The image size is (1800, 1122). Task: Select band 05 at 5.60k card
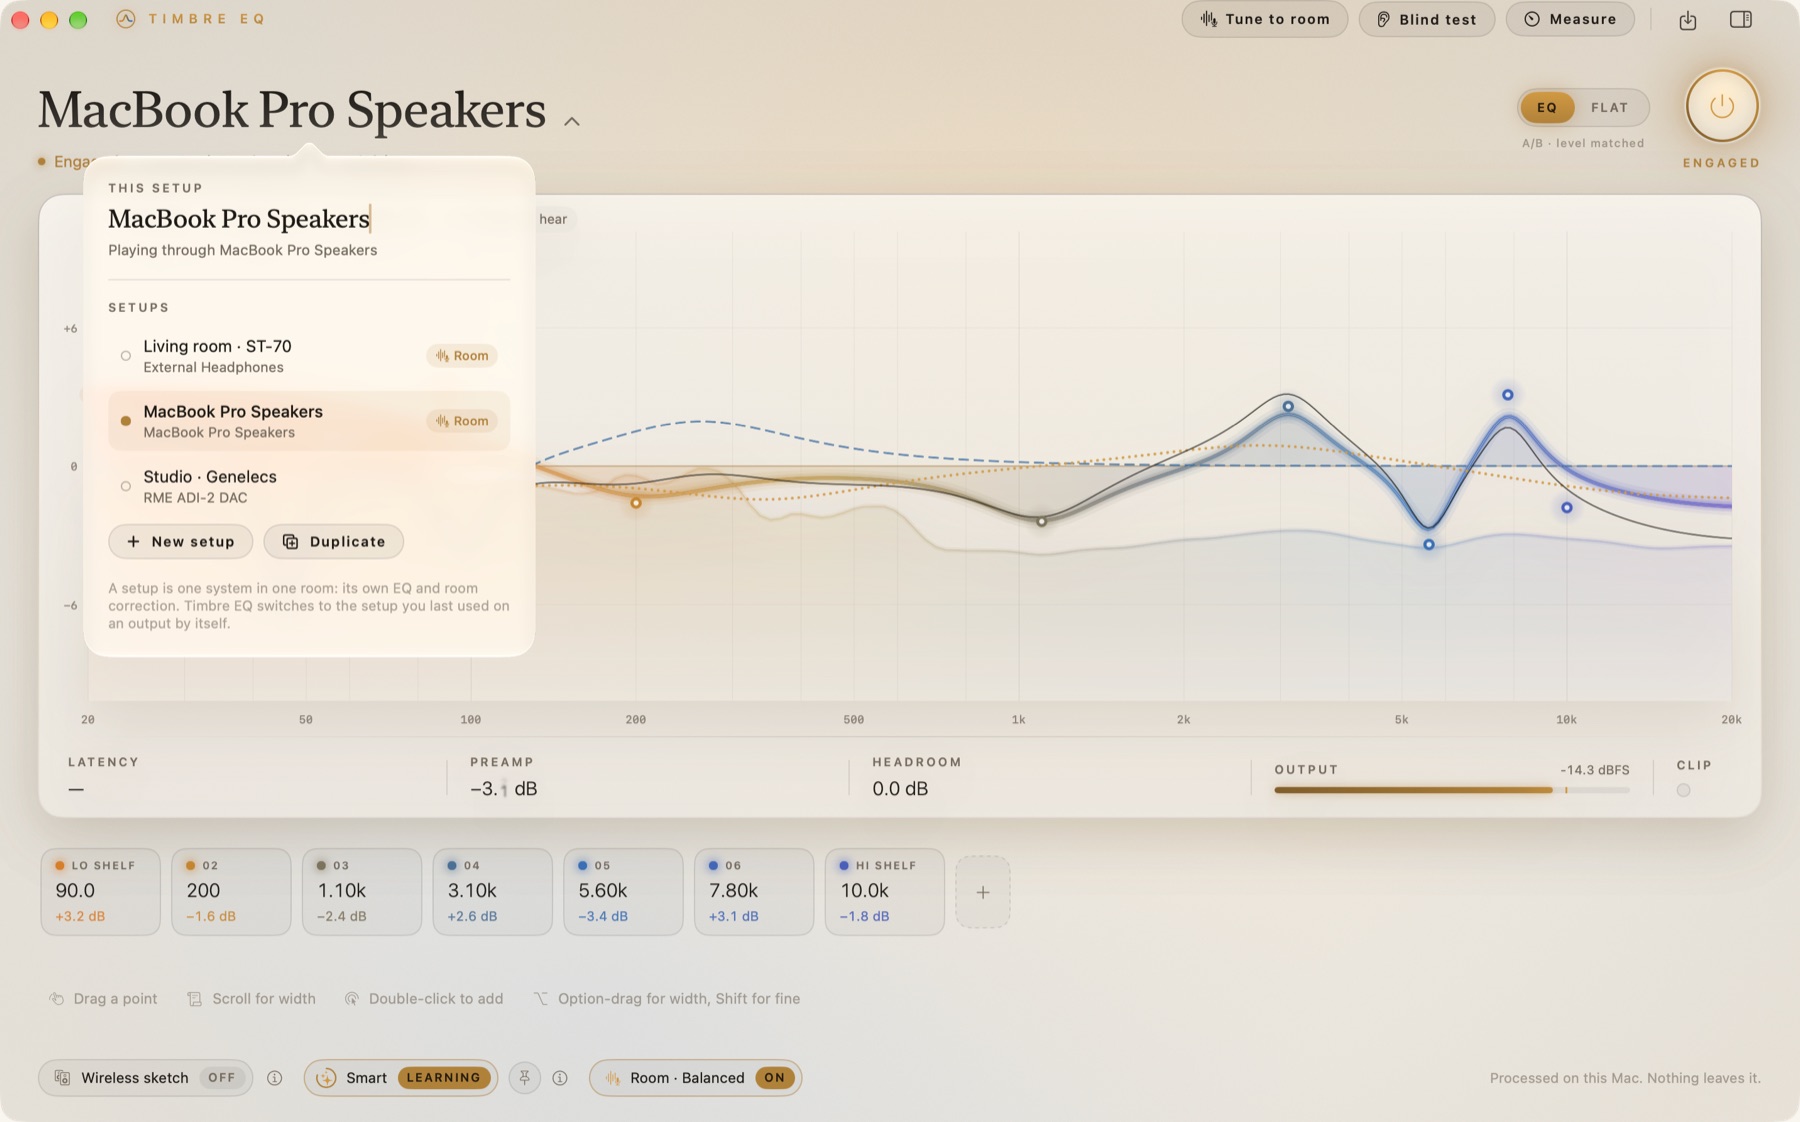pyautogui.click(x=623, y=891)
